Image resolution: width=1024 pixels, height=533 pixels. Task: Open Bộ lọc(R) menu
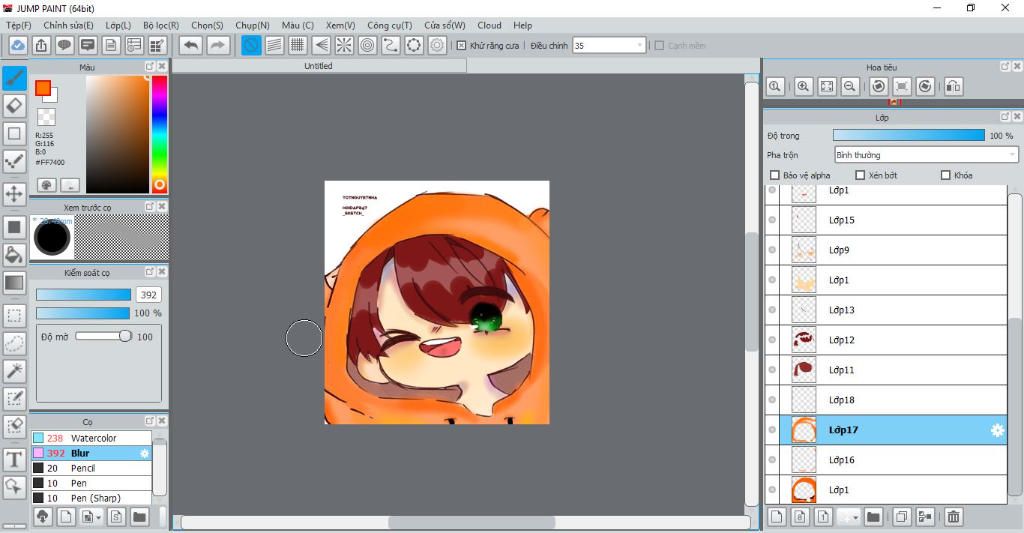point(161,25)
